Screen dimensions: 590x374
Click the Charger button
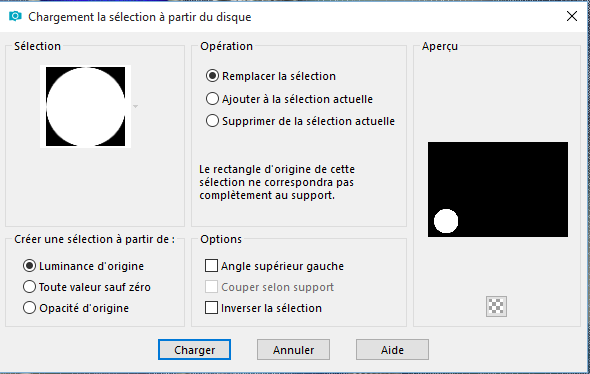coord(194,350)
